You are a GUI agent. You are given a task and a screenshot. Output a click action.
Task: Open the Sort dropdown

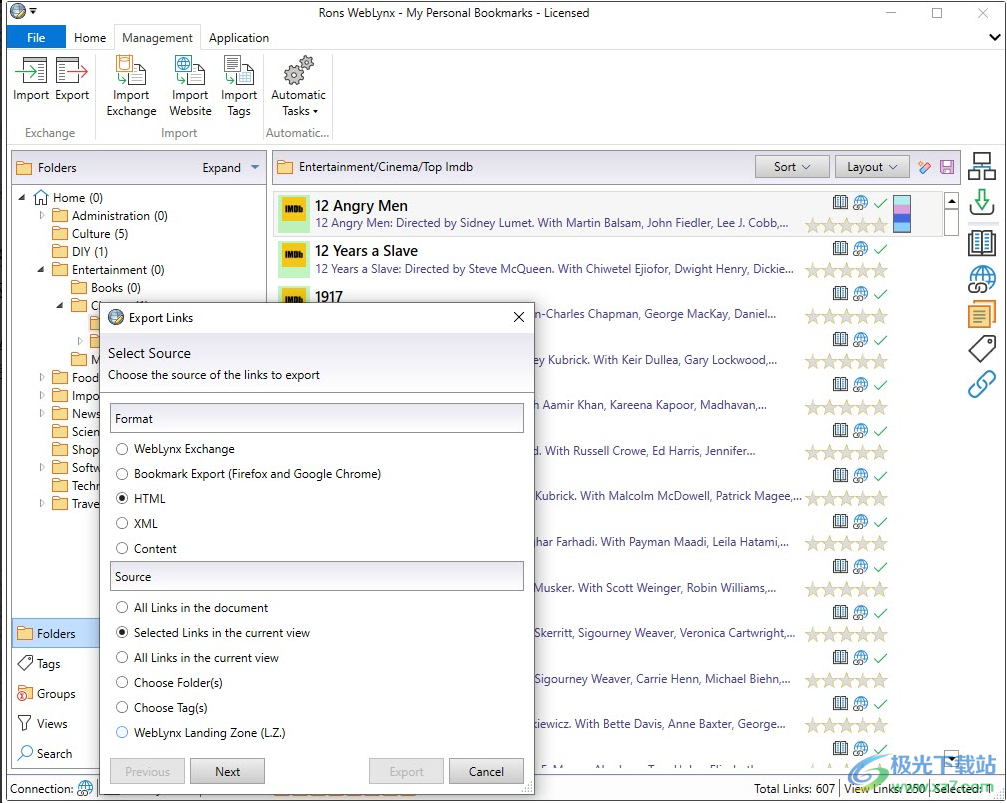click(x=793, y=167)
